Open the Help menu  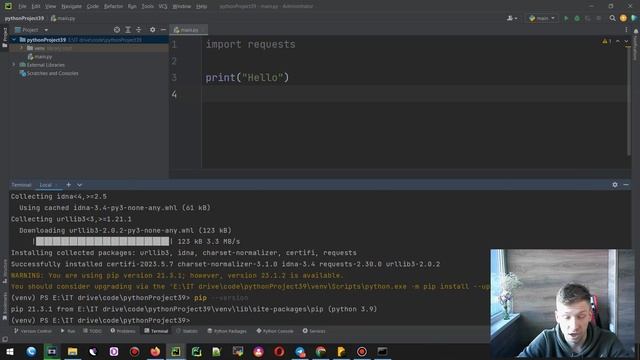tap(201, 6)
